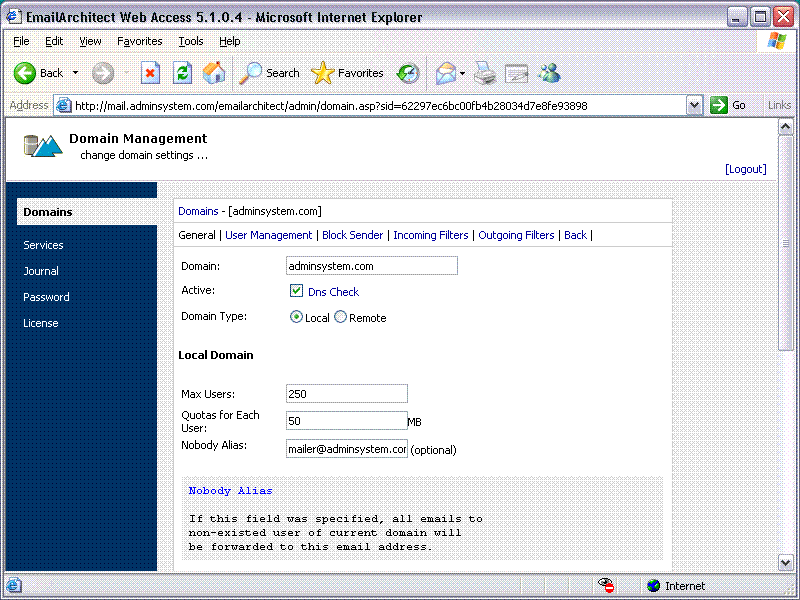Expand the Mail dropdown arrow
This screenshot has height=600, width=800.
462,73
